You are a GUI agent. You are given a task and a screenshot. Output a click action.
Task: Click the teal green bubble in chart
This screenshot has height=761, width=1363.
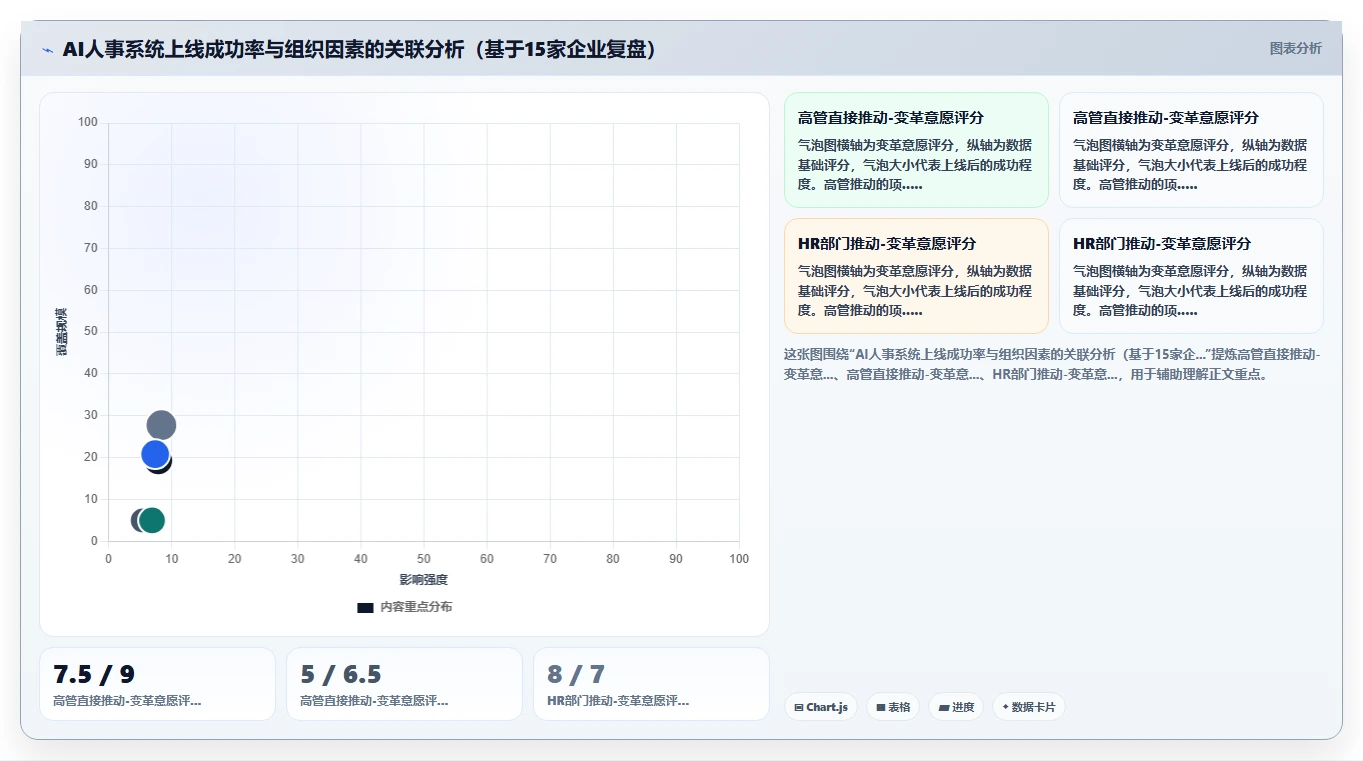[152, 520]
